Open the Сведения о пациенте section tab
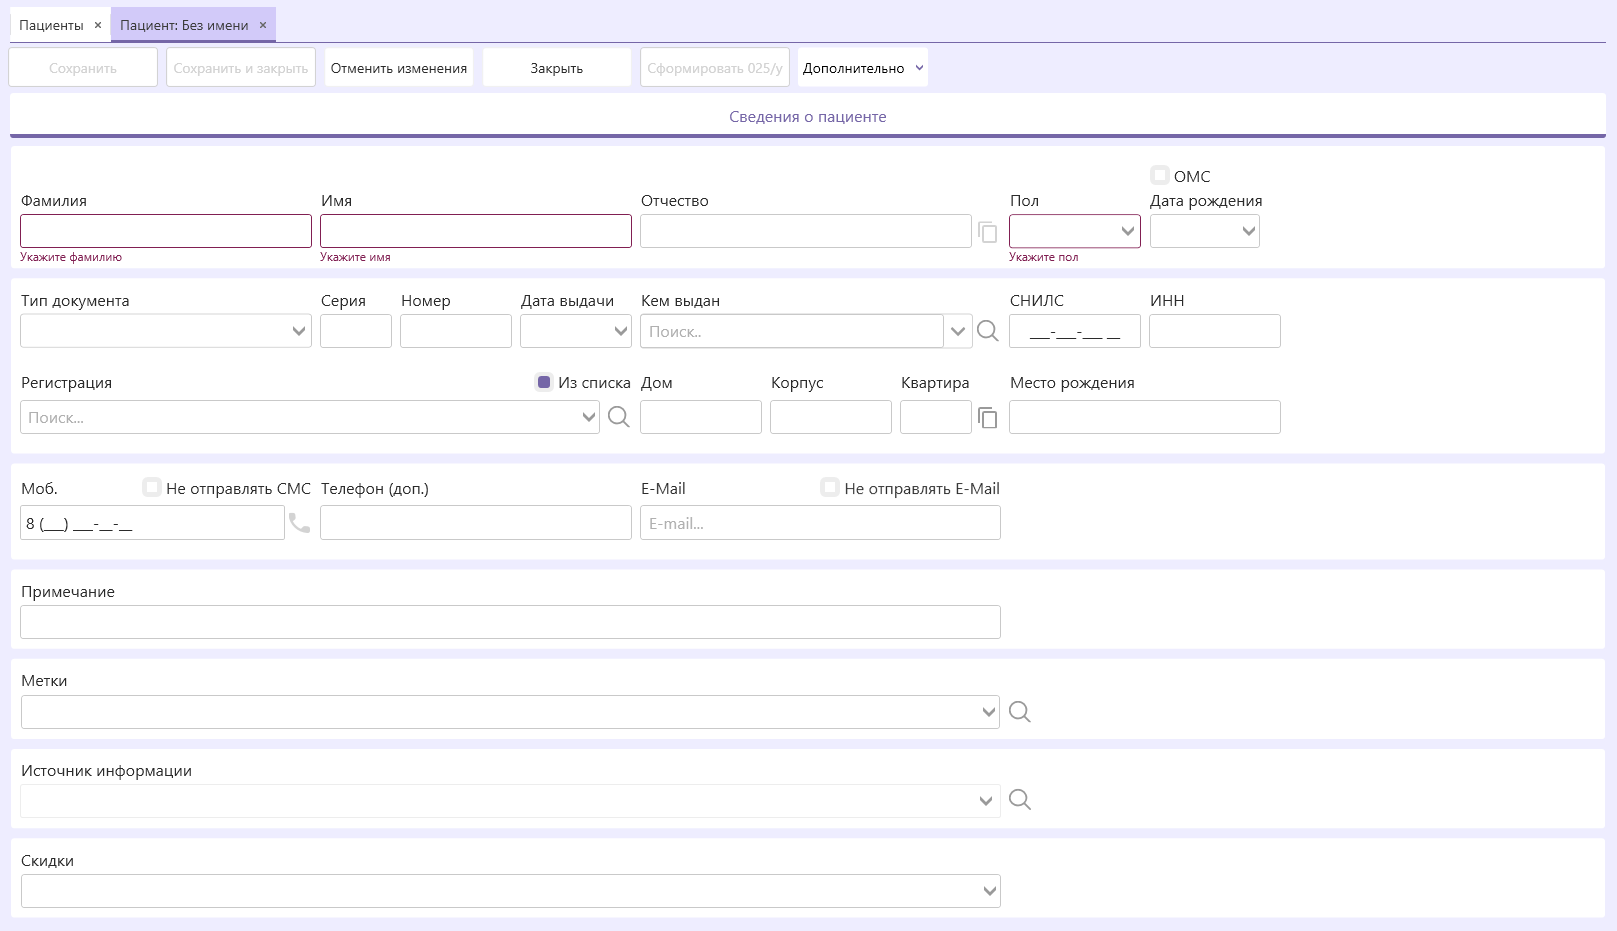This screenshot has width=1617, height=931. click(x=808, y=116)
